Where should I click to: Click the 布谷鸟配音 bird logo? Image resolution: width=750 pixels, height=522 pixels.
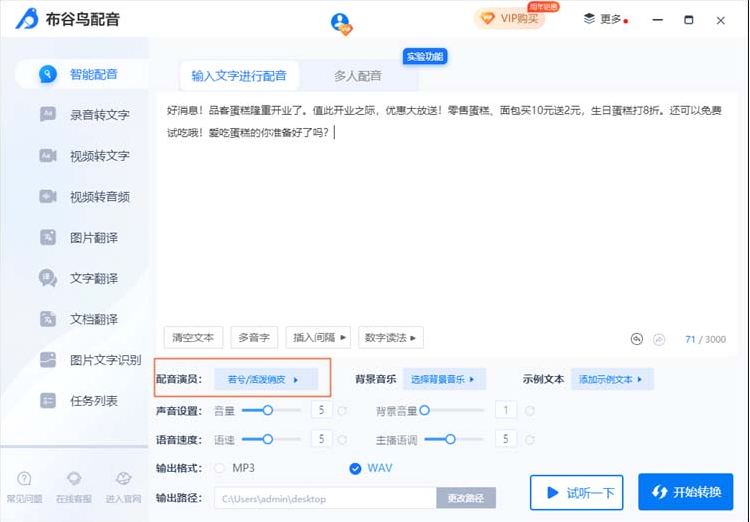pyautogui.click(x=27, y=19)
